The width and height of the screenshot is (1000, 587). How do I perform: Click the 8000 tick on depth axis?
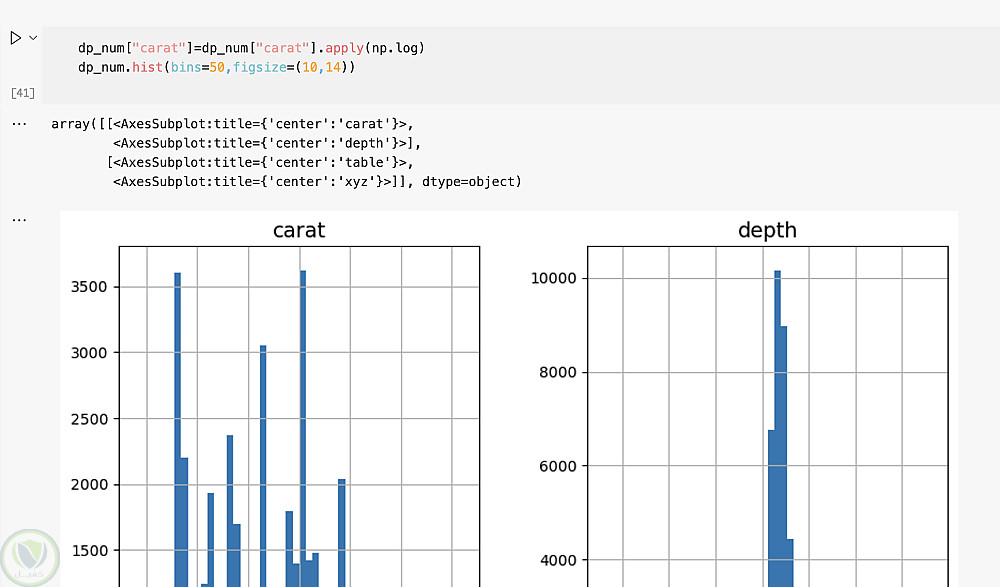[x=558, y=373]
